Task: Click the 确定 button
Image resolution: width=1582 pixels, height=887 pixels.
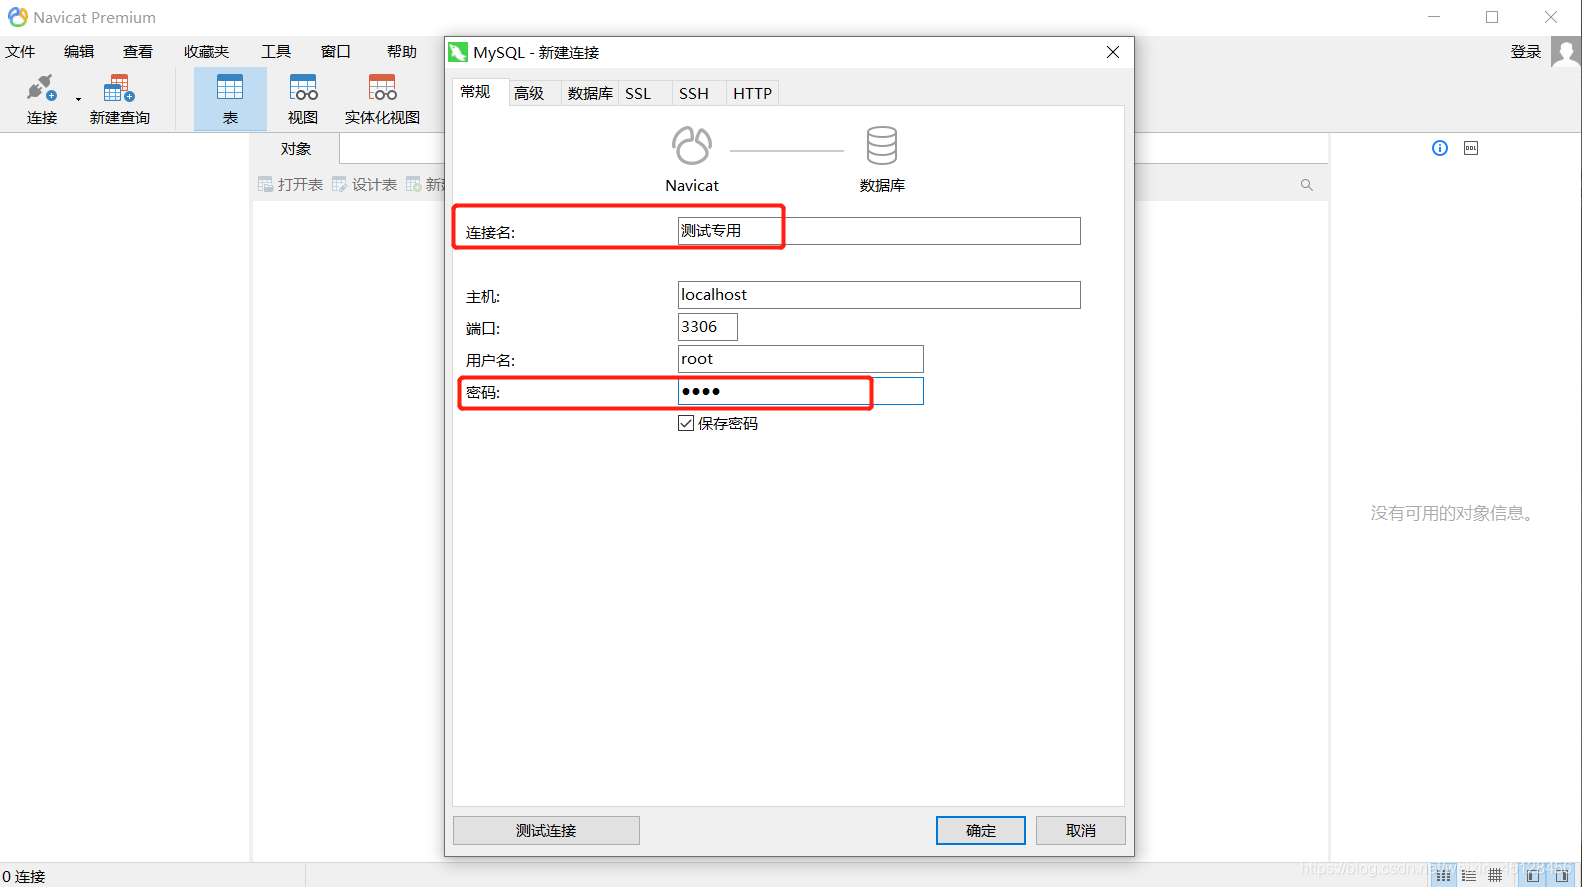Action: click(981, 831)
